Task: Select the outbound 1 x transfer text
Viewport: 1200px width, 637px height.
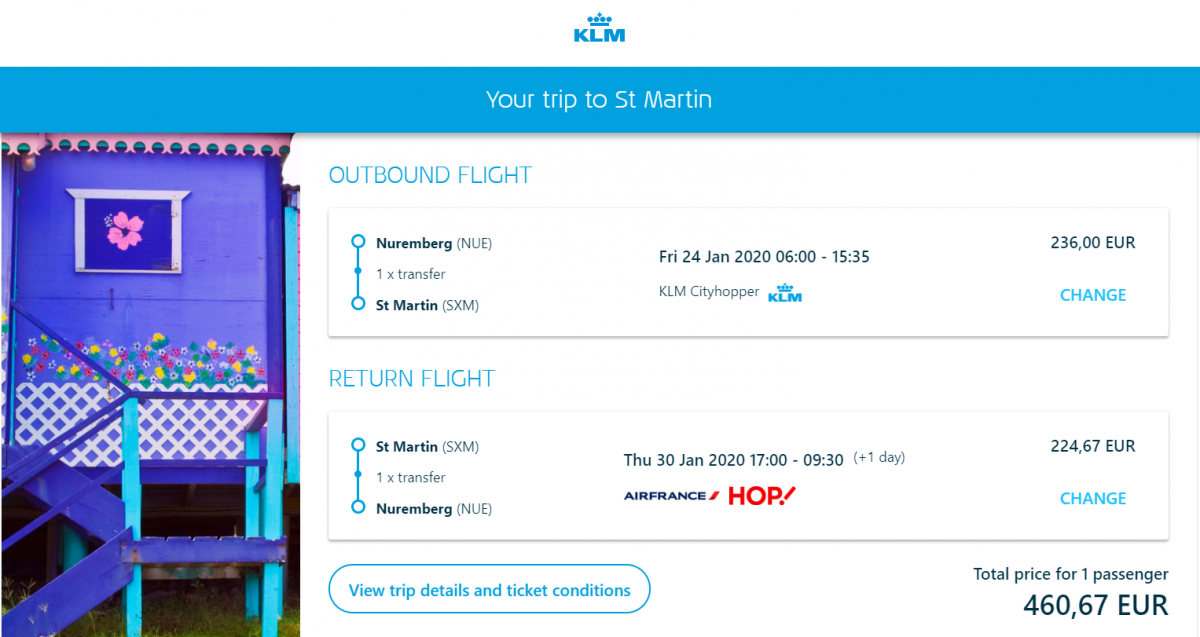Action: pos(410,274)
